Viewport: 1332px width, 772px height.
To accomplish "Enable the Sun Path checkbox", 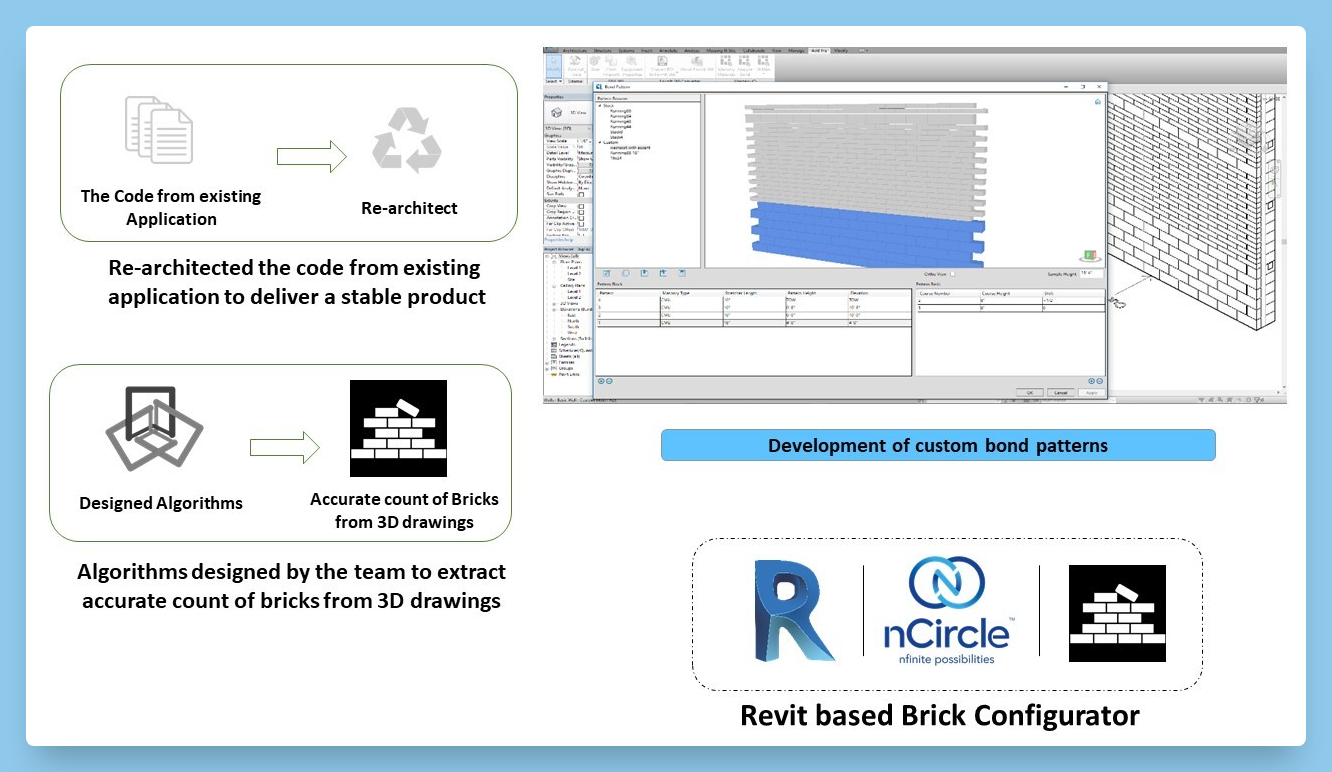I will [x=581, y=194].
